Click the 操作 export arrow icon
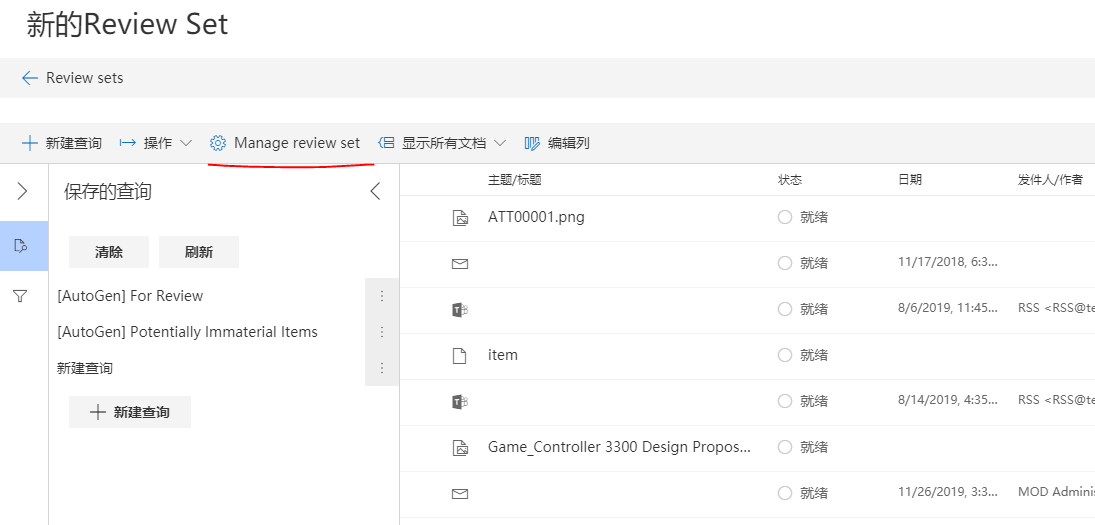This screenshot has height=525, width=1095. pos(128,143)
